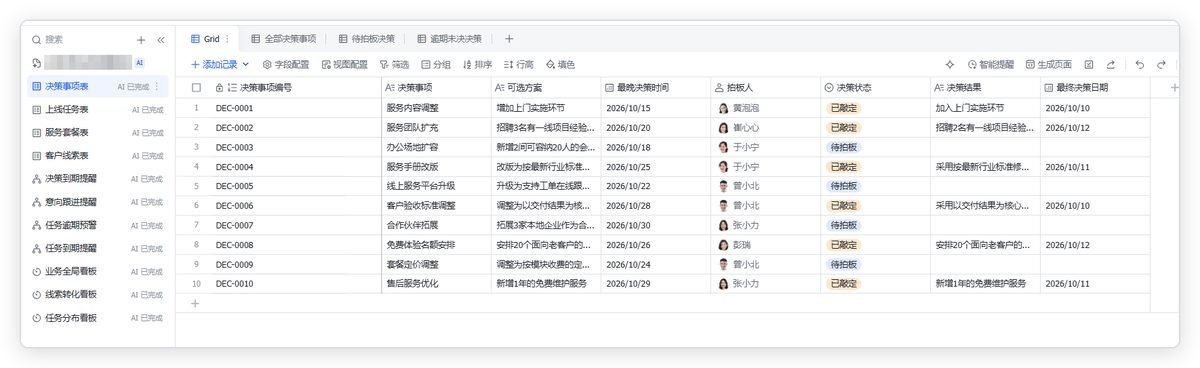The height and width of the screenshot is (368, 1200).
Task: Open the 任务分布看板 dashboard
Action: click(97, 317)
